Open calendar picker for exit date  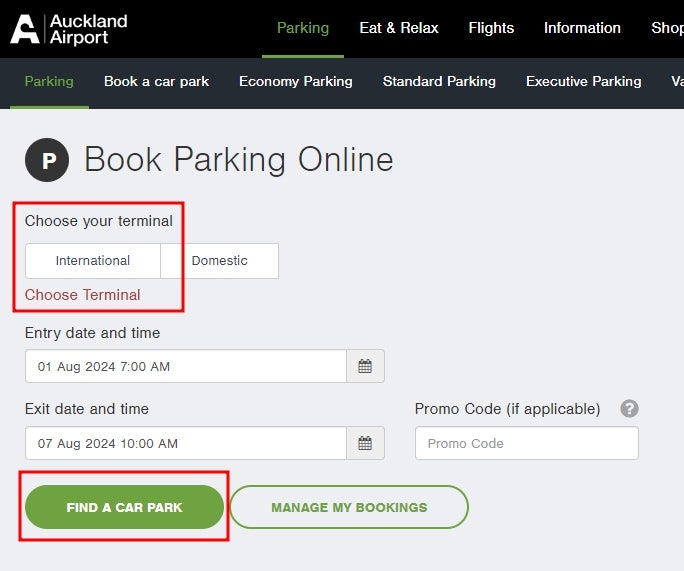point(365,443)
